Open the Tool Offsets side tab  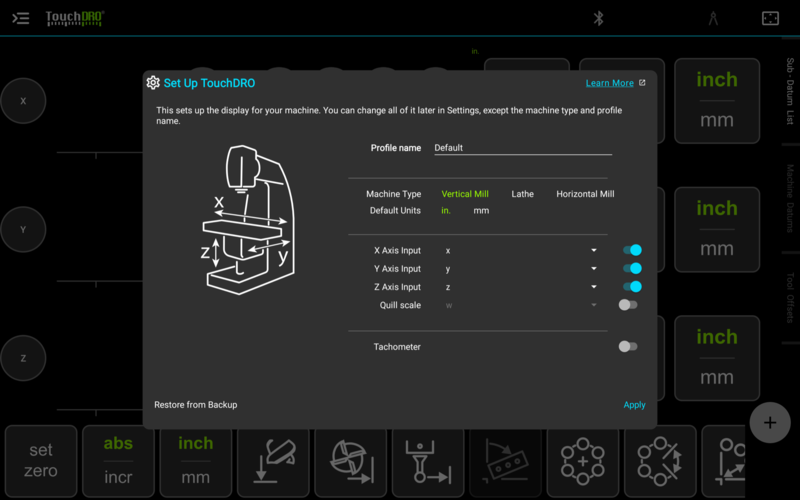(x=790, y=298)
